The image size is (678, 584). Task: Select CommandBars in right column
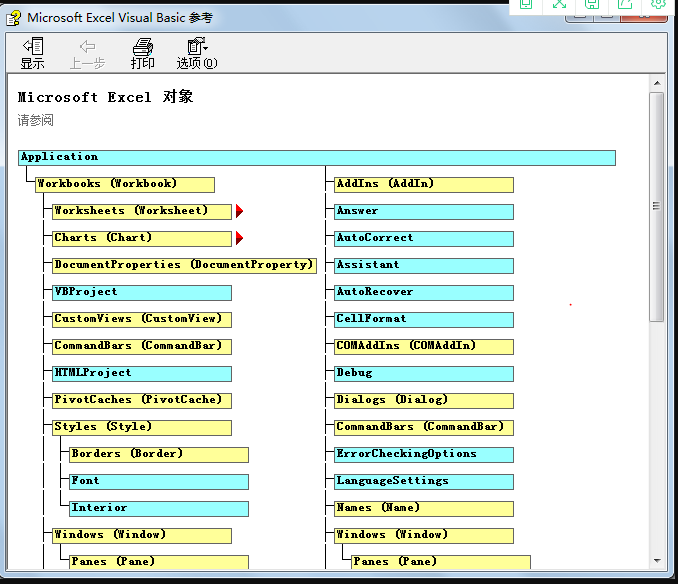pos(424,428)
